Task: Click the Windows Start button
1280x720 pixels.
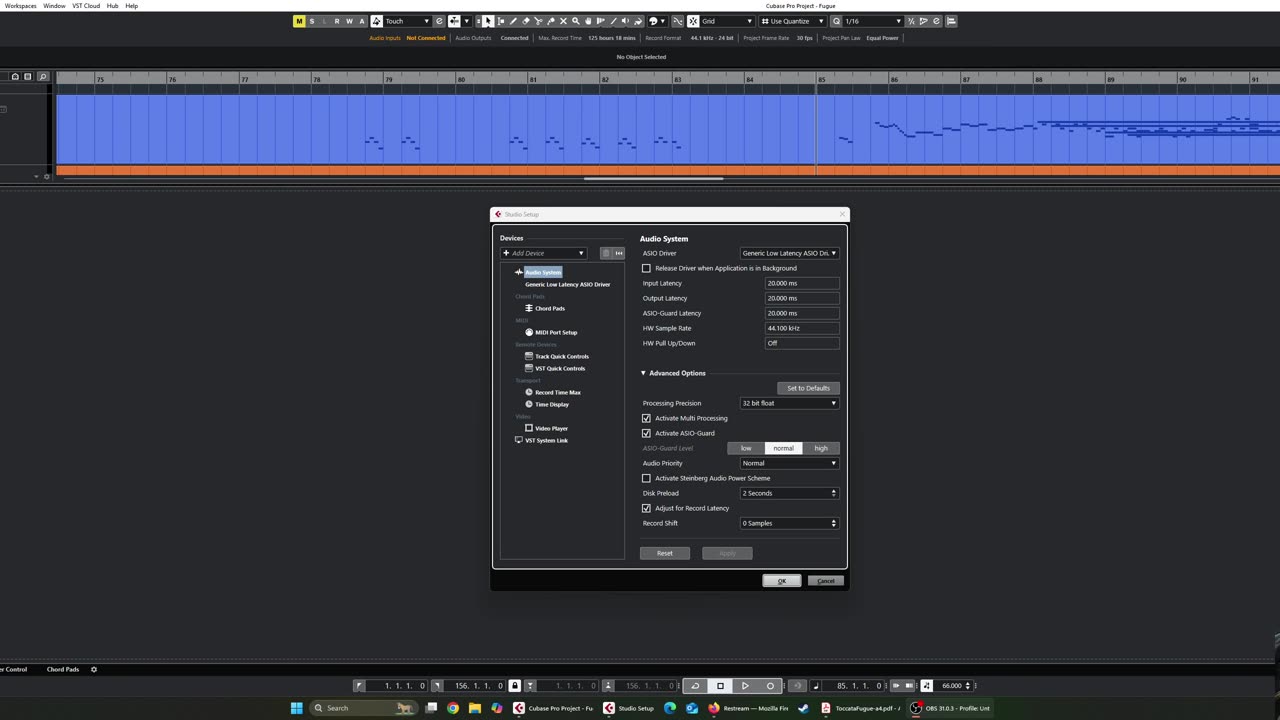Action: click(x=296, y=708)
